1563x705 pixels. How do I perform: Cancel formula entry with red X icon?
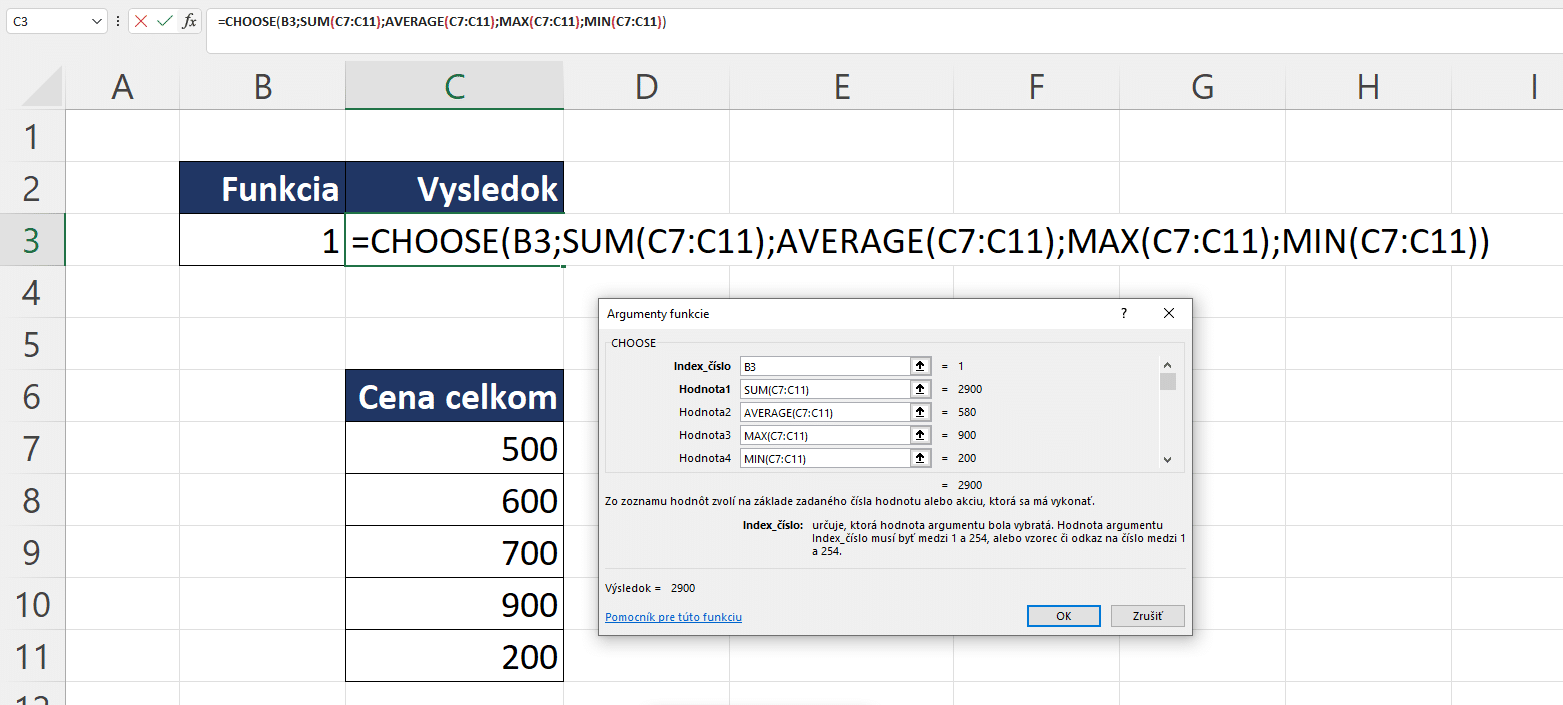(x=141, y=20)
